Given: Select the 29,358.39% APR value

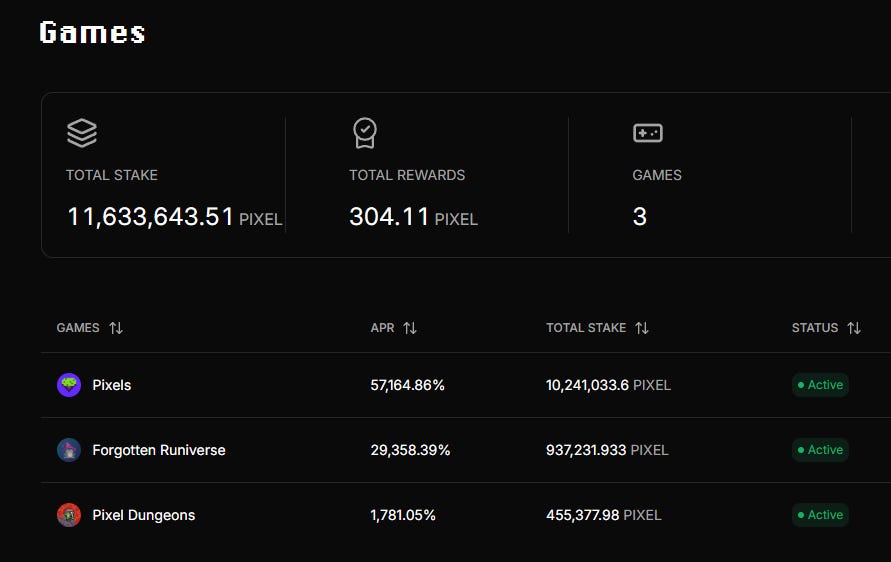Looking at the screenshot, I should click(x=410, y=450).
